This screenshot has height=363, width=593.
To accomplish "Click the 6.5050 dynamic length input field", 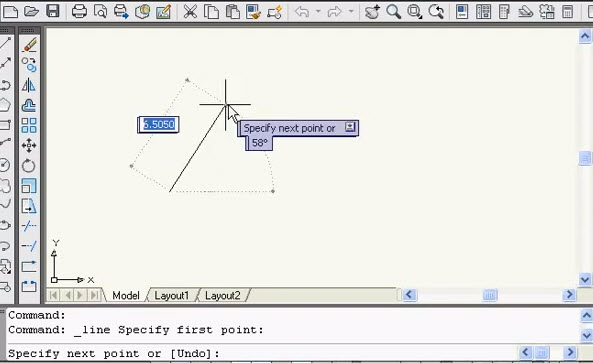I will click(158, 124).
